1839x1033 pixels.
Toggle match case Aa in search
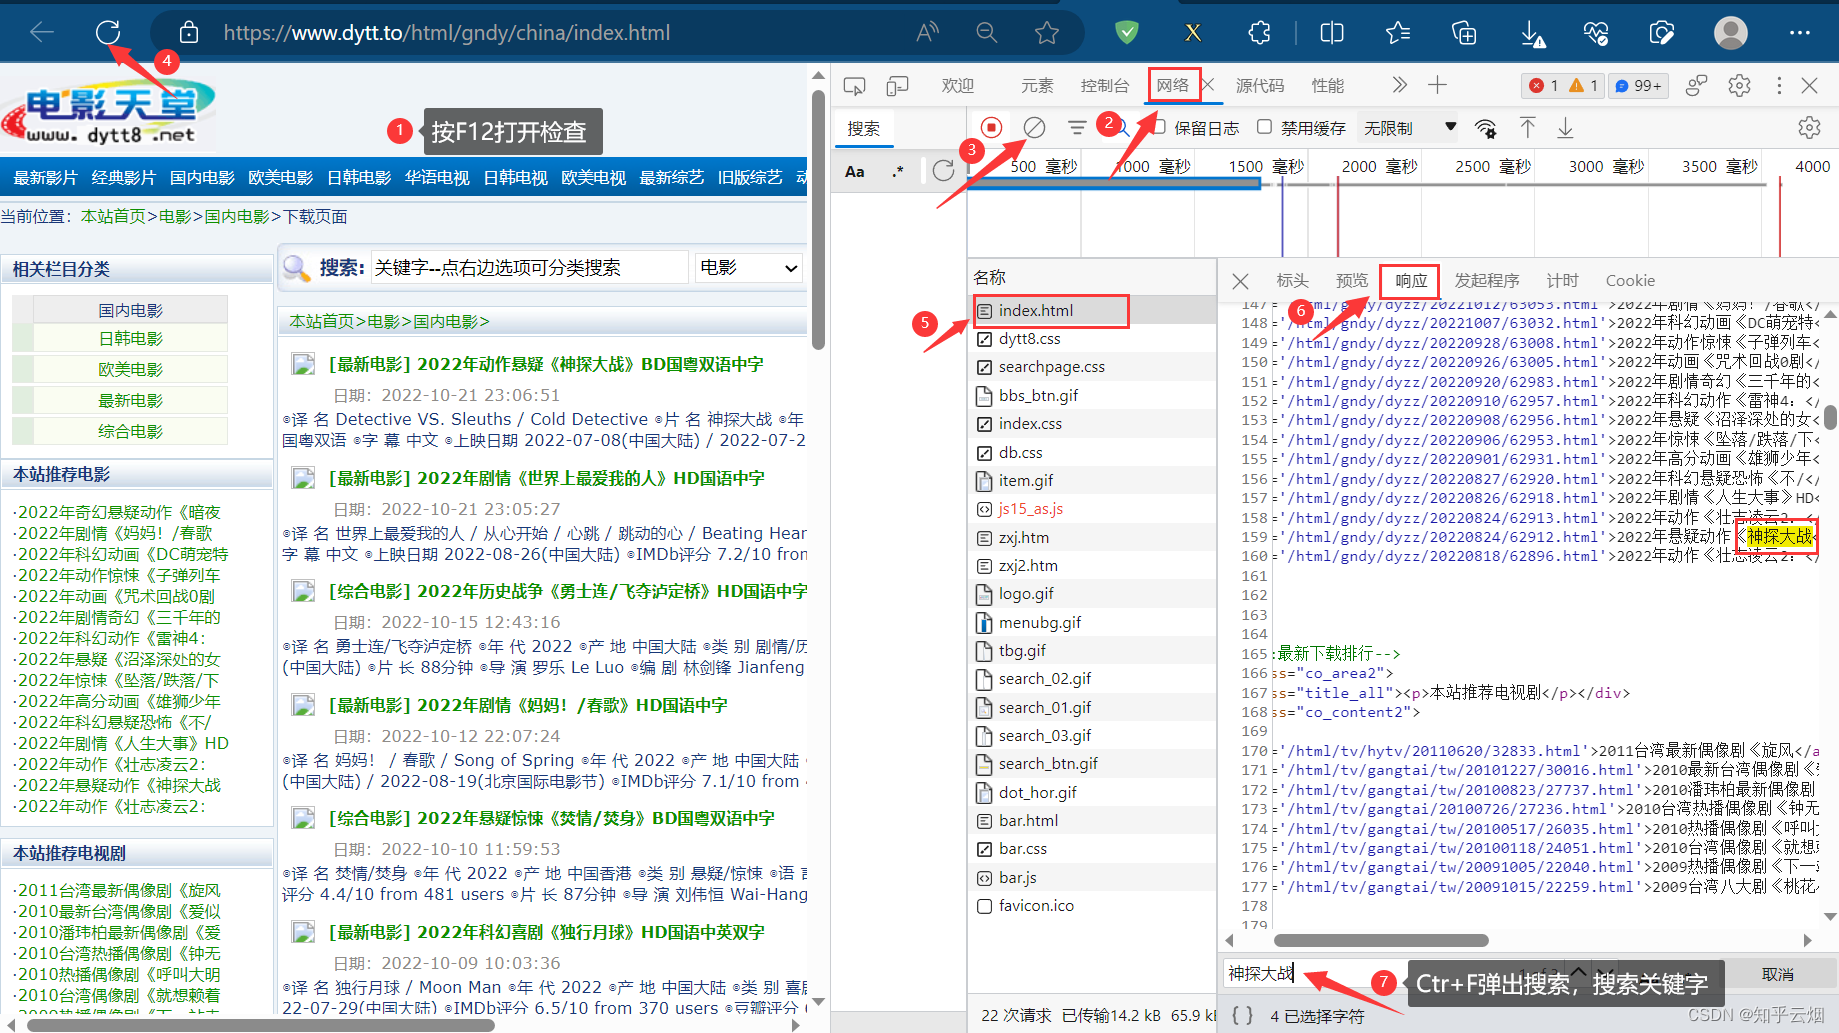click(x=855, y=171)
